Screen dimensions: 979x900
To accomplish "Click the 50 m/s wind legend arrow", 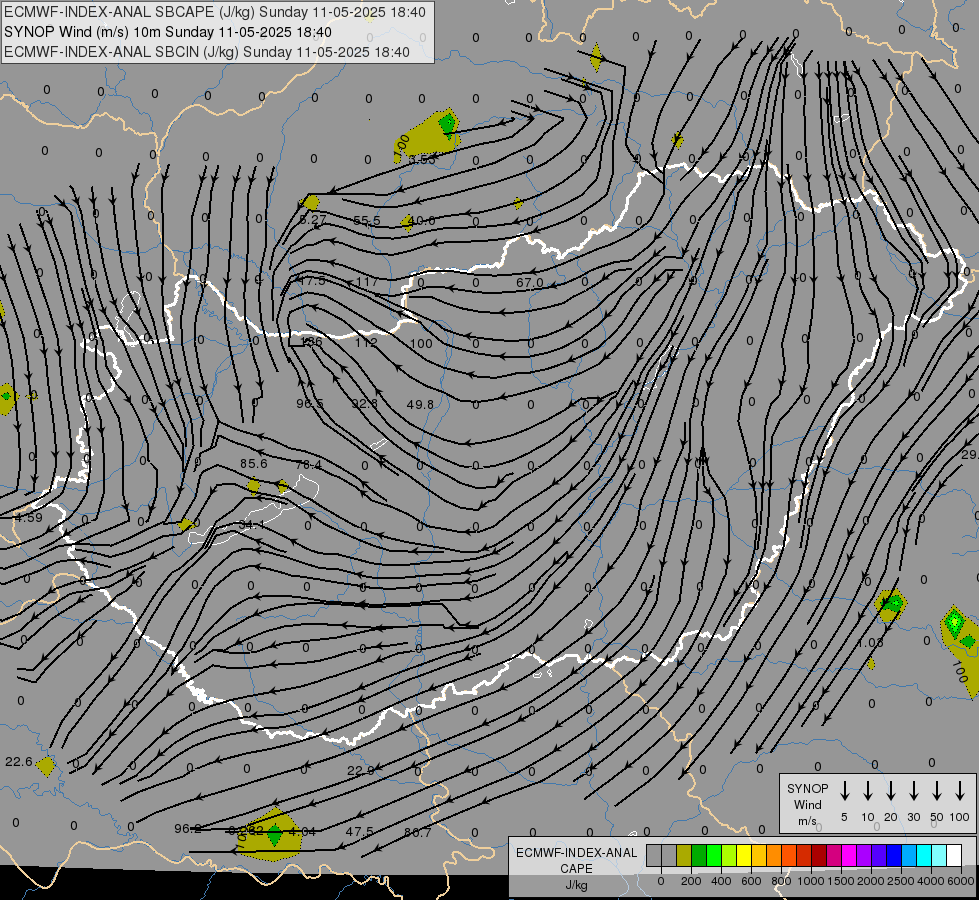I will click(937, 791).
